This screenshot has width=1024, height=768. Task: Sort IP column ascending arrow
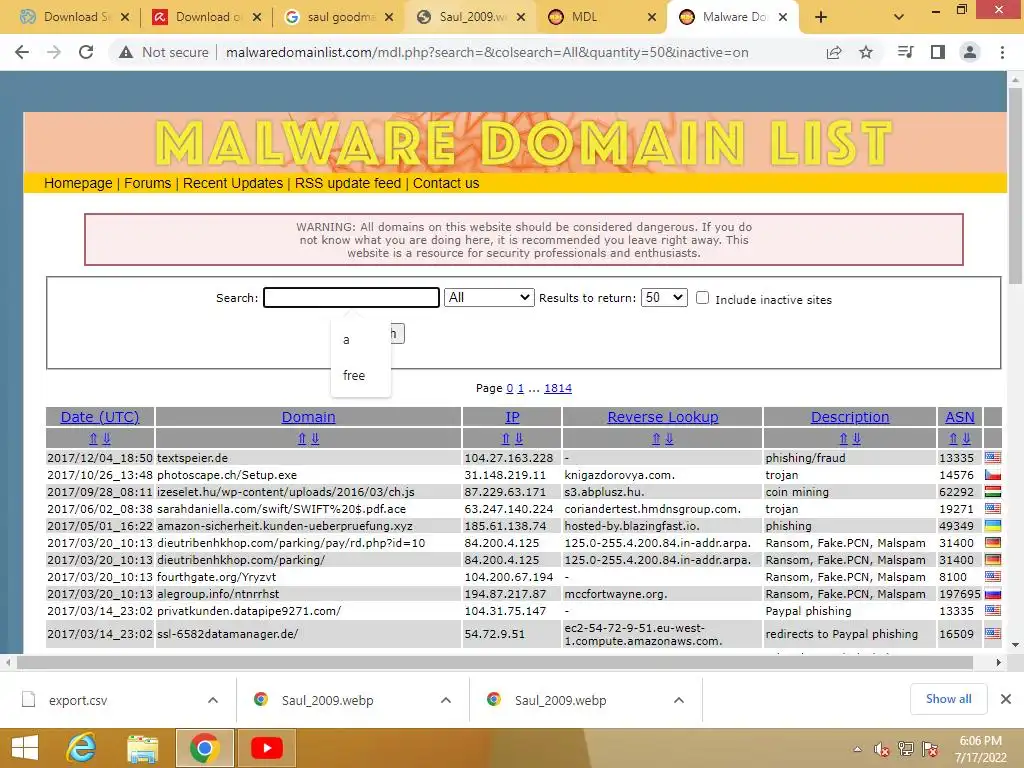505,438
